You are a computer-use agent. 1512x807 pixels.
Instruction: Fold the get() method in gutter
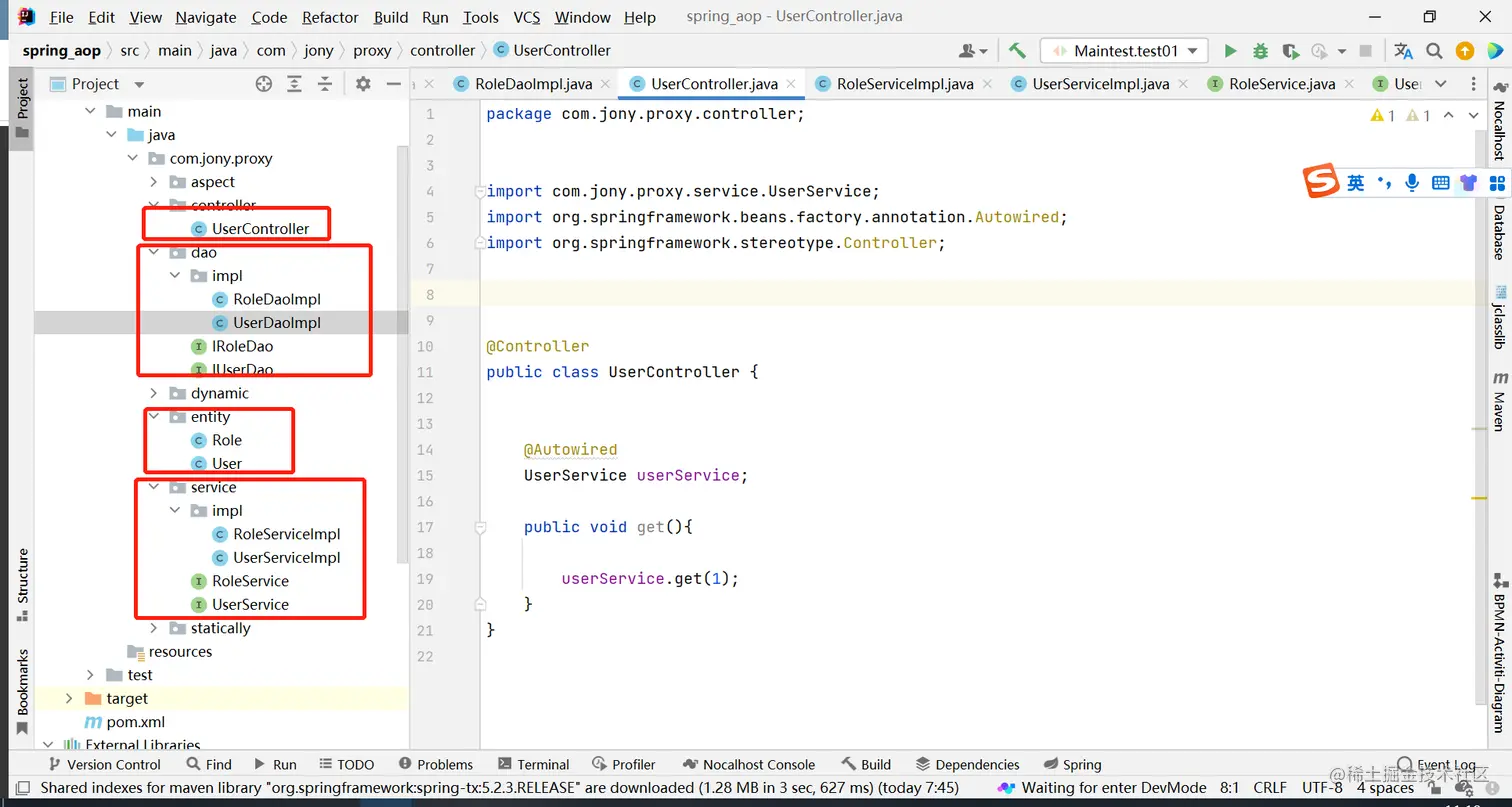pyautogui.click(x=480, y=527)
